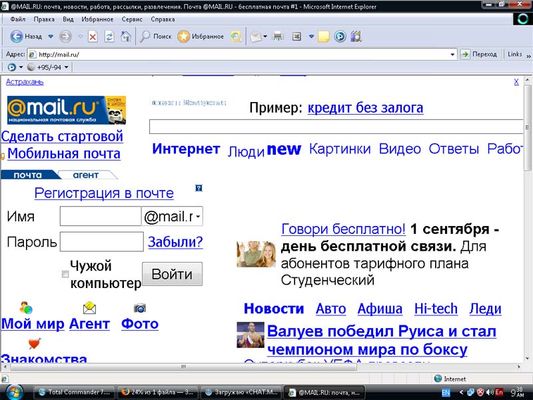This screenshot has width=533, height=400.
Task: Open the Мобильная почта link
Action: [64, 154]
